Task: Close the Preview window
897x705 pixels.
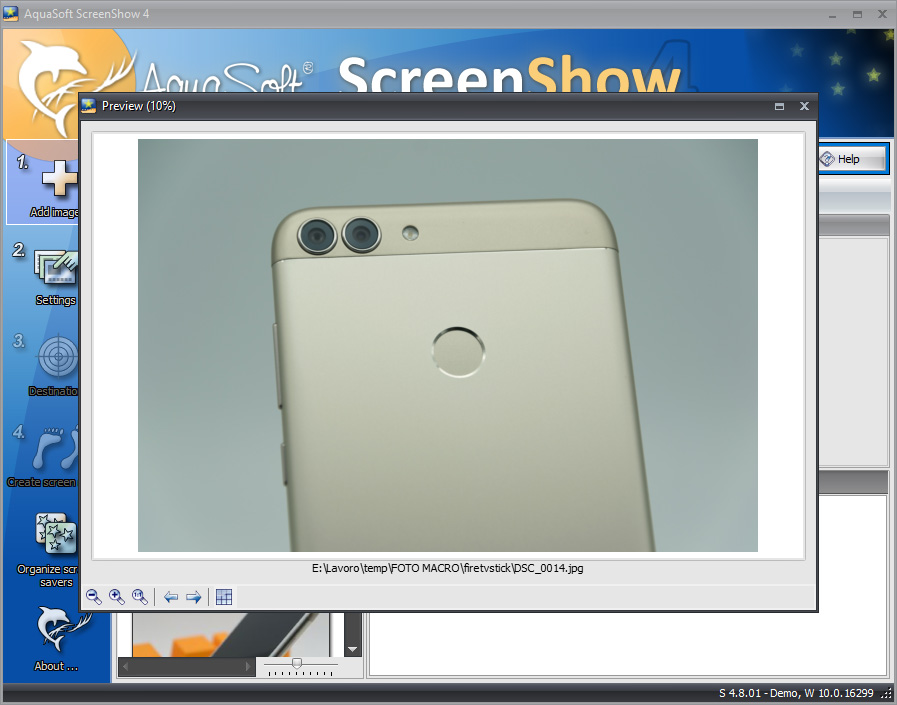Action: (803, 106)
